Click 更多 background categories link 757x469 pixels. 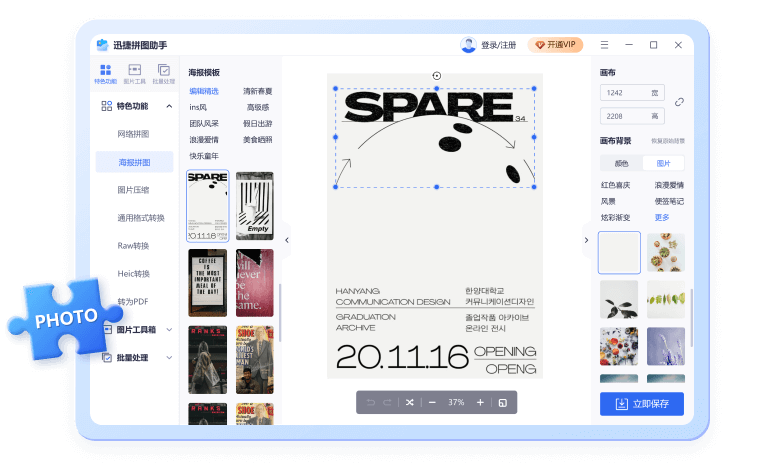(x=662, y=217)
